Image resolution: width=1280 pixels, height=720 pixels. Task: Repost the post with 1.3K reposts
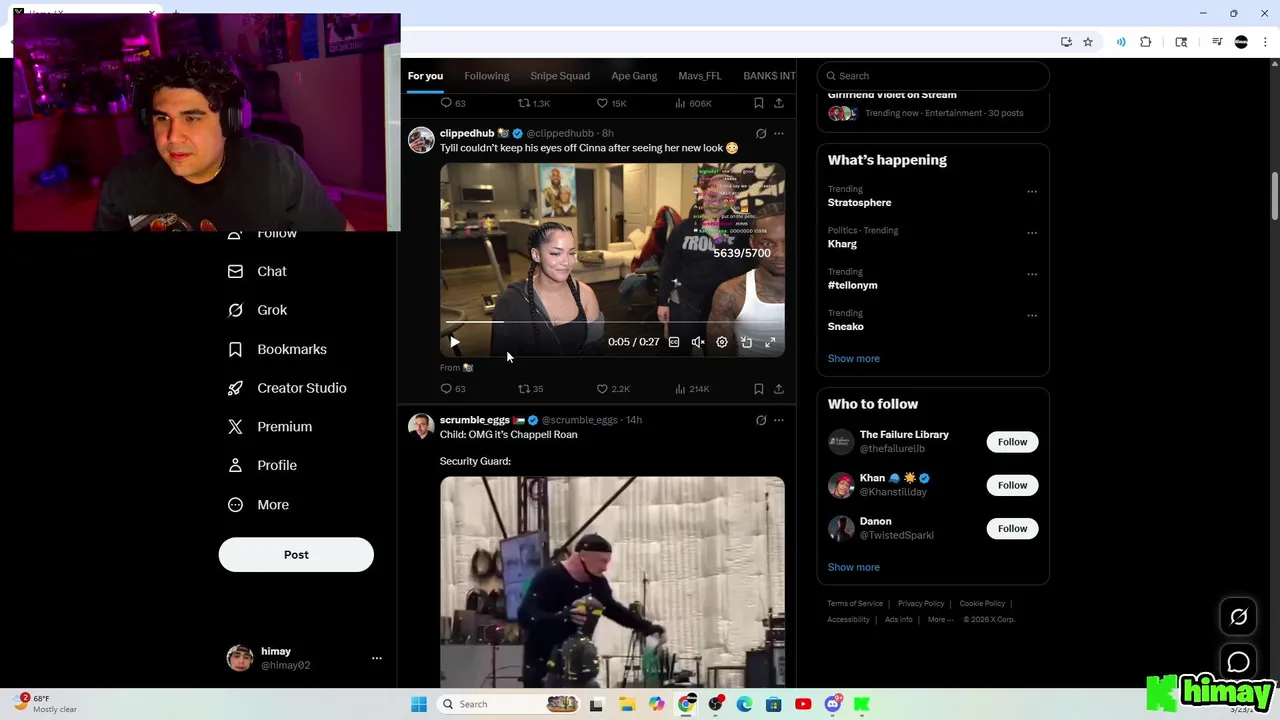tap(533, 103)
